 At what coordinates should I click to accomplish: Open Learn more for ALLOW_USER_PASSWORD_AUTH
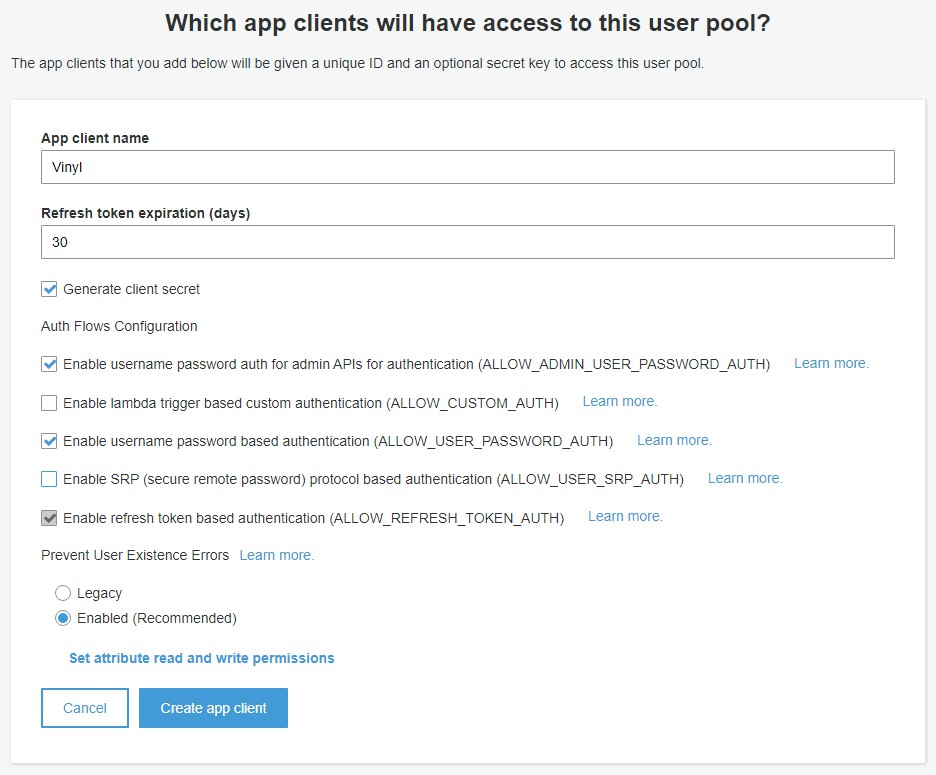(x=674, y=440)
